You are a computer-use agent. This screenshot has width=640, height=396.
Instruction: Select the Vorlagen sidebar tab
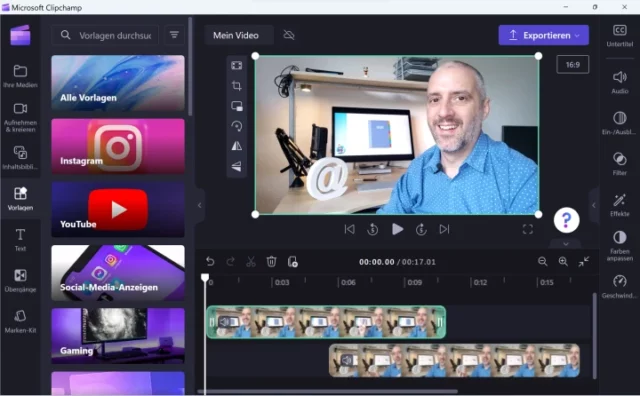pyautogui.click(x=20, y=199)
